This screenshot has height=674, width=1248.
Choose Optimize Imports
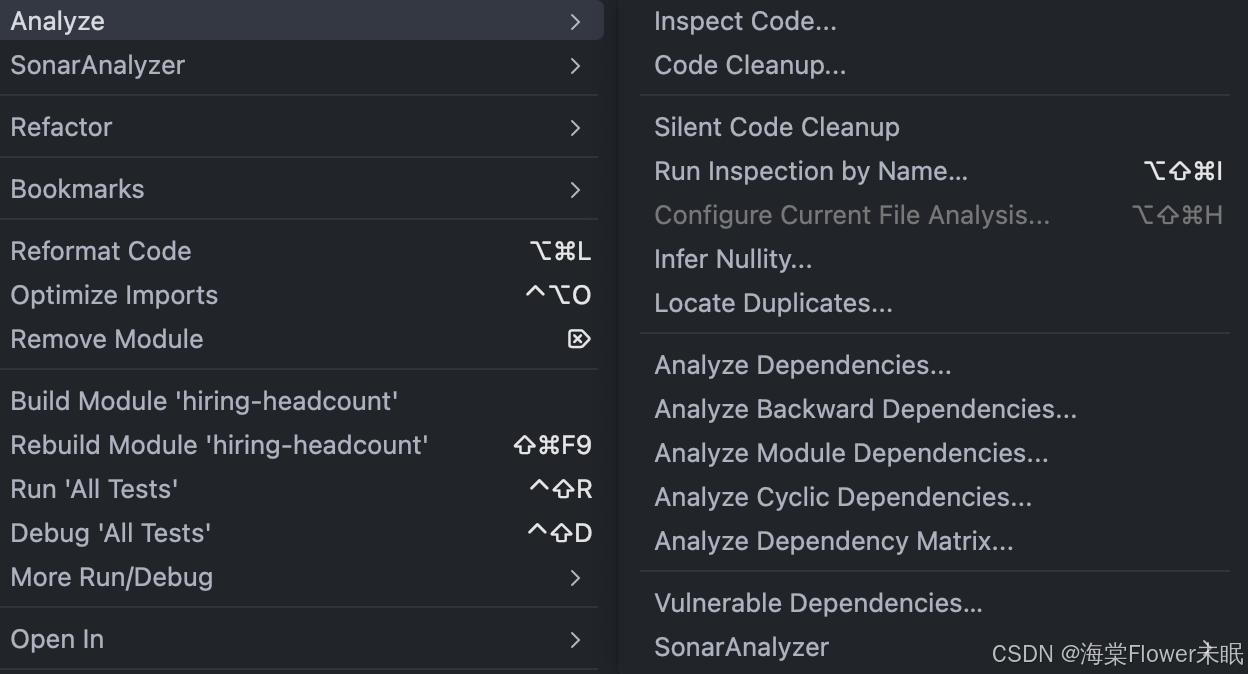tap(114, 296)
